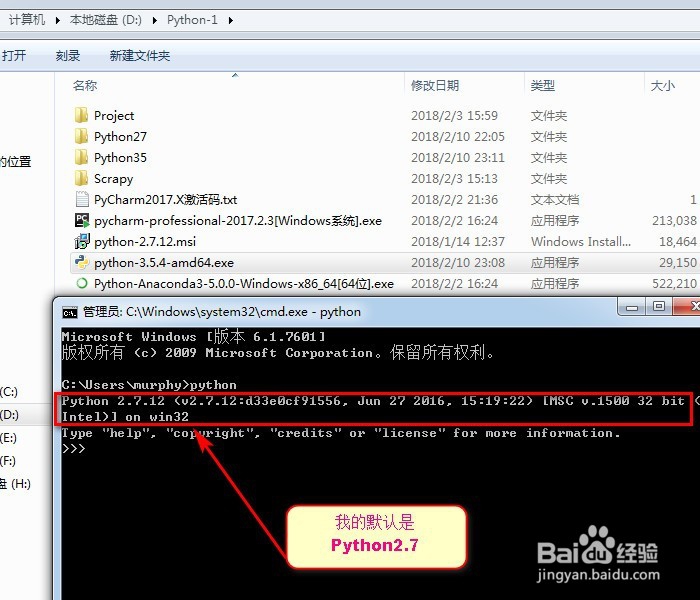Viewport: 700px width, 600px height.
Task: Sort files by 大小 column header
Action: coord(662,85)
